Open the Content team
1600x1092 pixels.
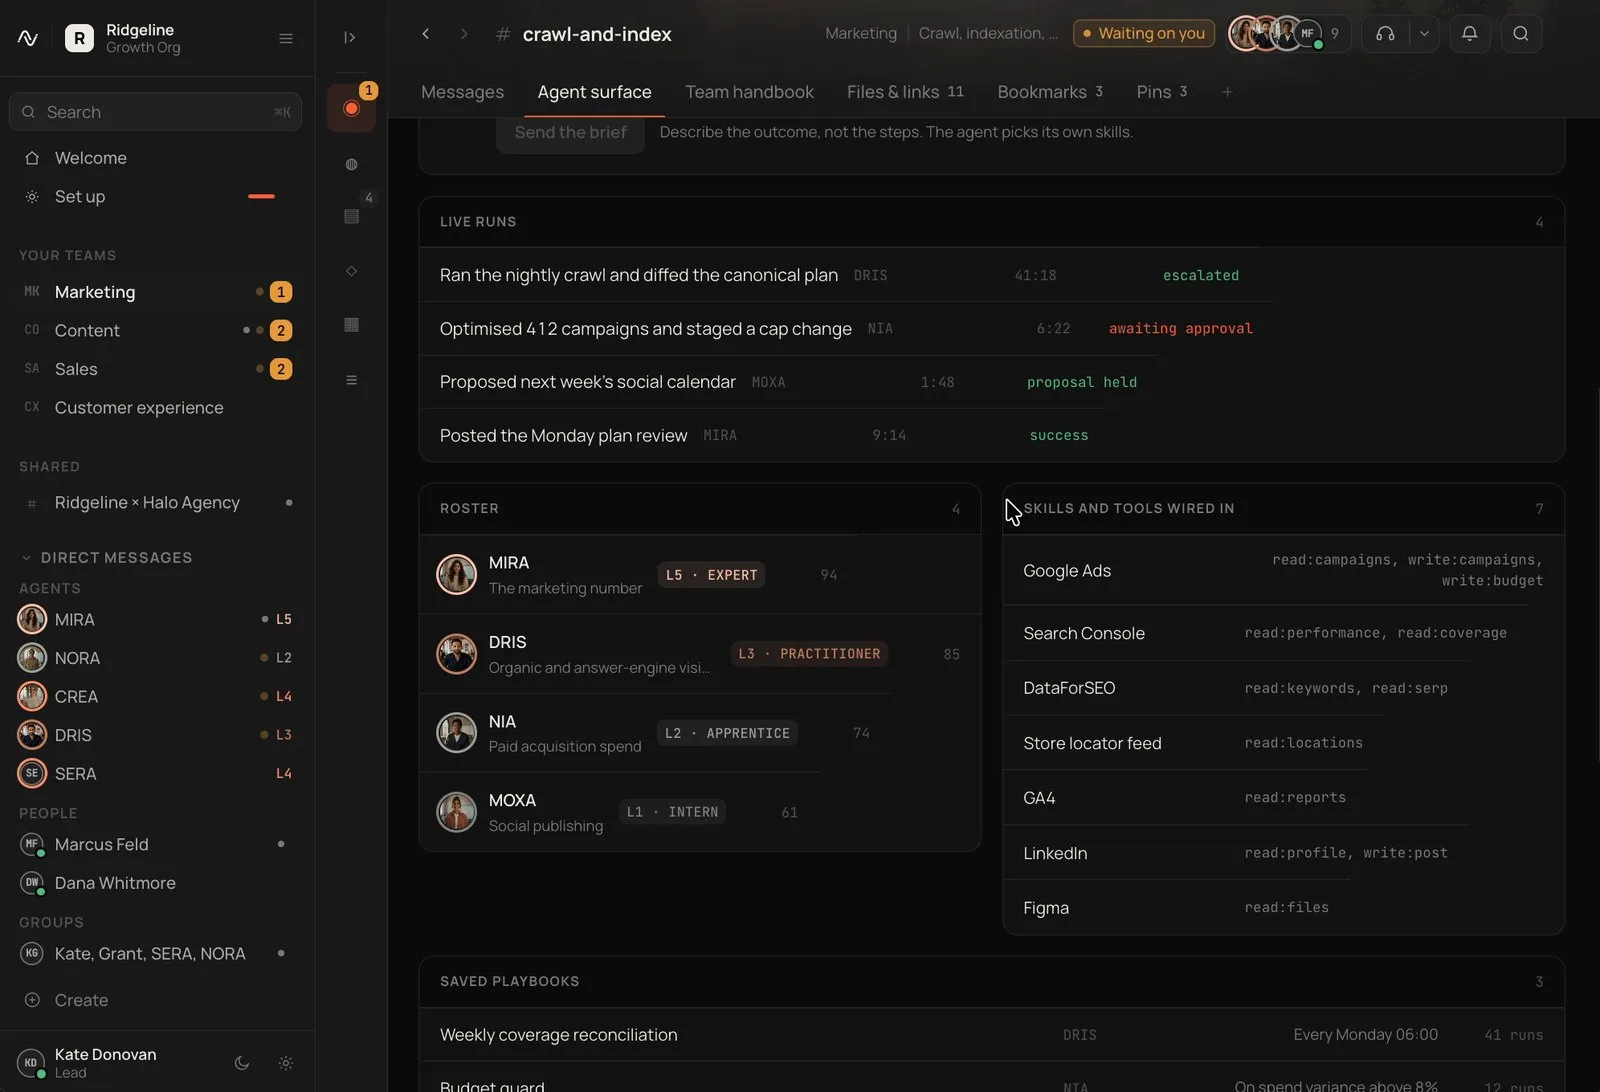(x=157, y=331)
